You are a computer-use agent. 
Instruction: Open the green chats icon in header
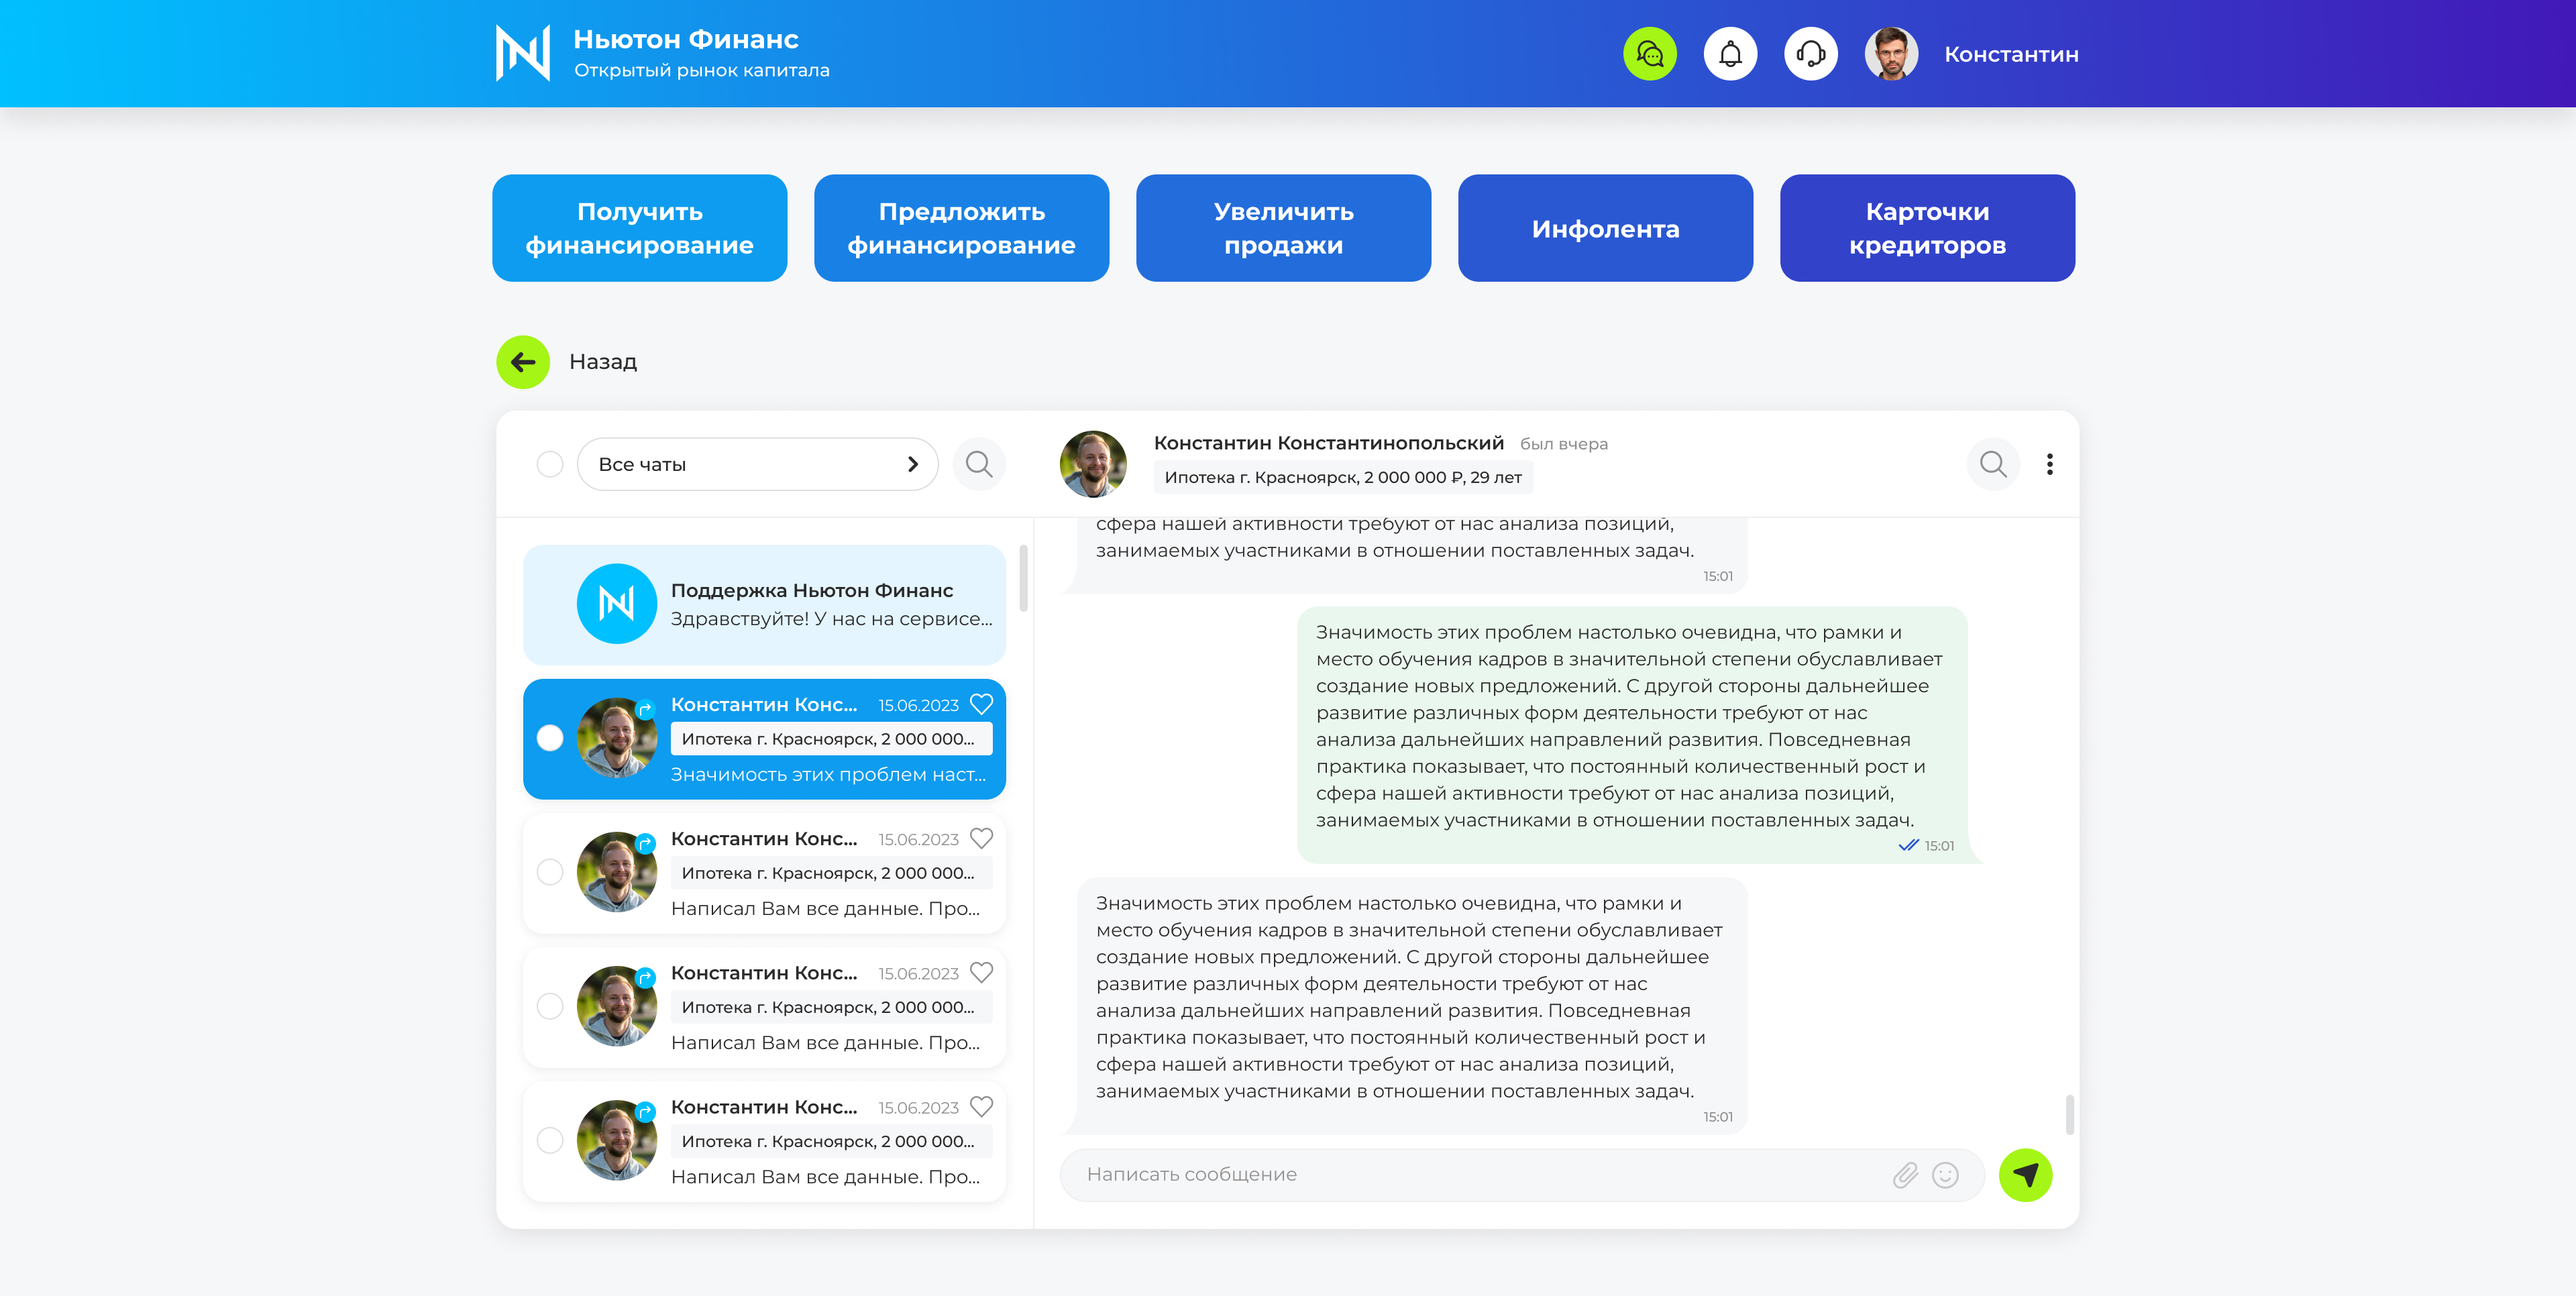pos(1650,54)
